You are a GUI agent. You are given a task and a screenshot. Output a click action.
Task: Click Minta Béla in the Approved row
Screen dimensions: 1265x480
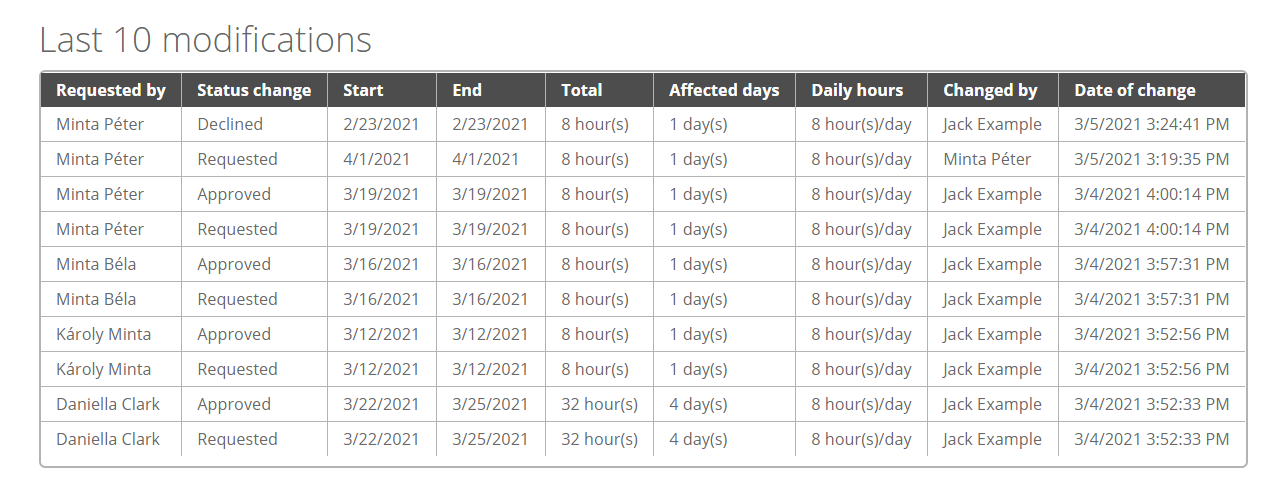(x=96, y=264)
